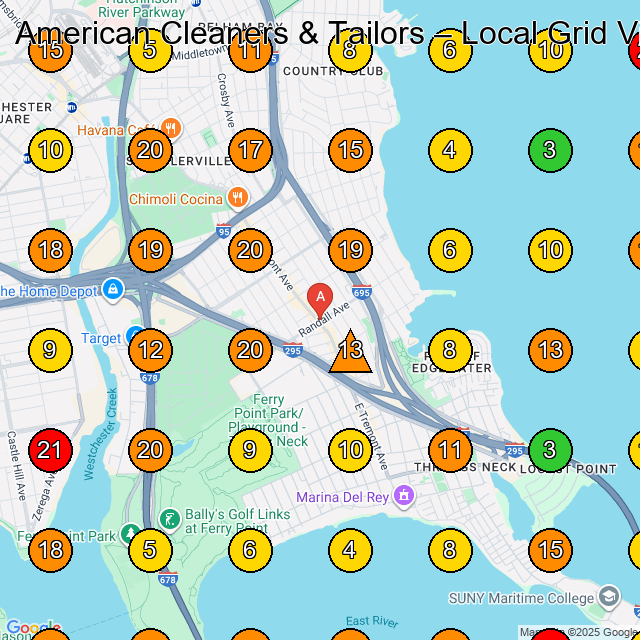The image size is (640, 640).
Task: Click the red 21 rank marker
Action: point(50,450)
